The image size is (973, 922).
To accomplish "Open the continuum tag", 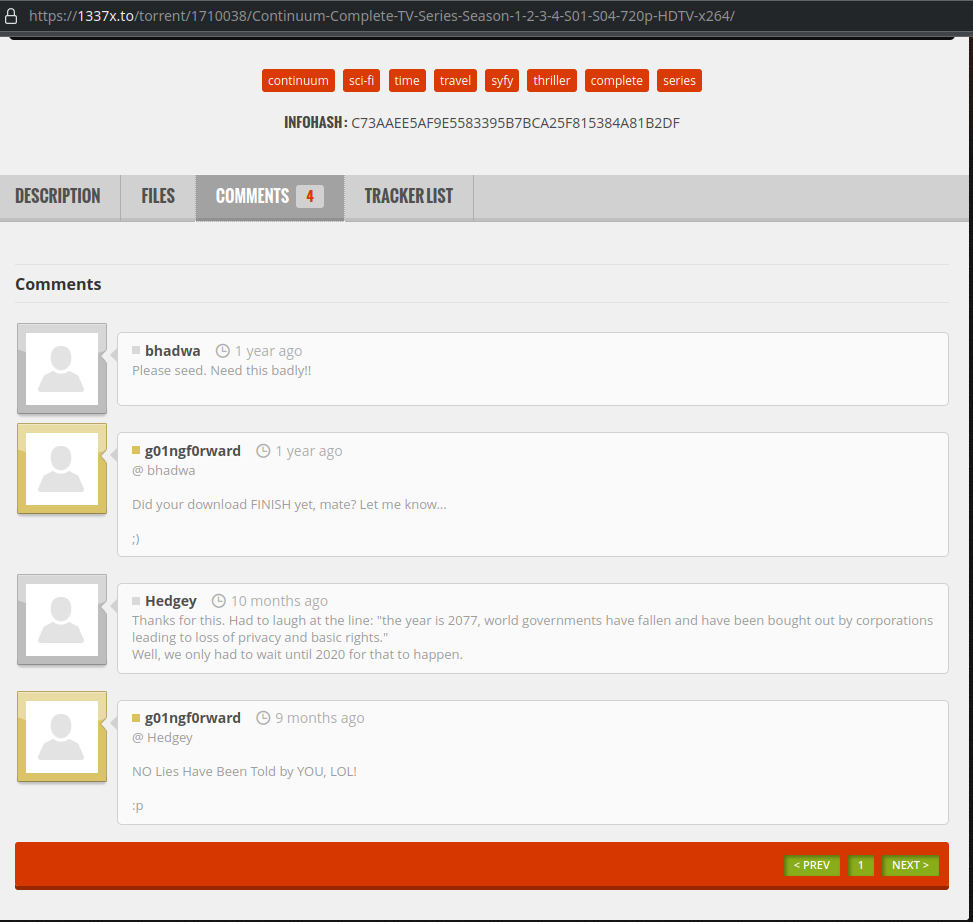I will pos(298,81).
